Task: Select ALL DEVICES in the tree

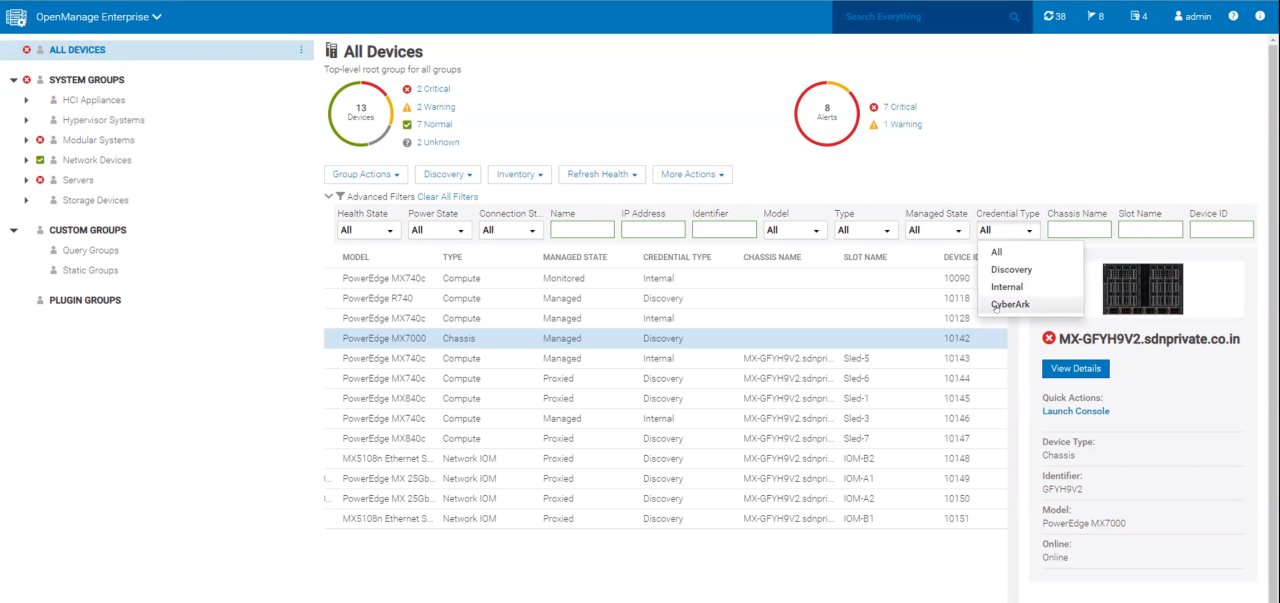Action: (x=77, y=50)
